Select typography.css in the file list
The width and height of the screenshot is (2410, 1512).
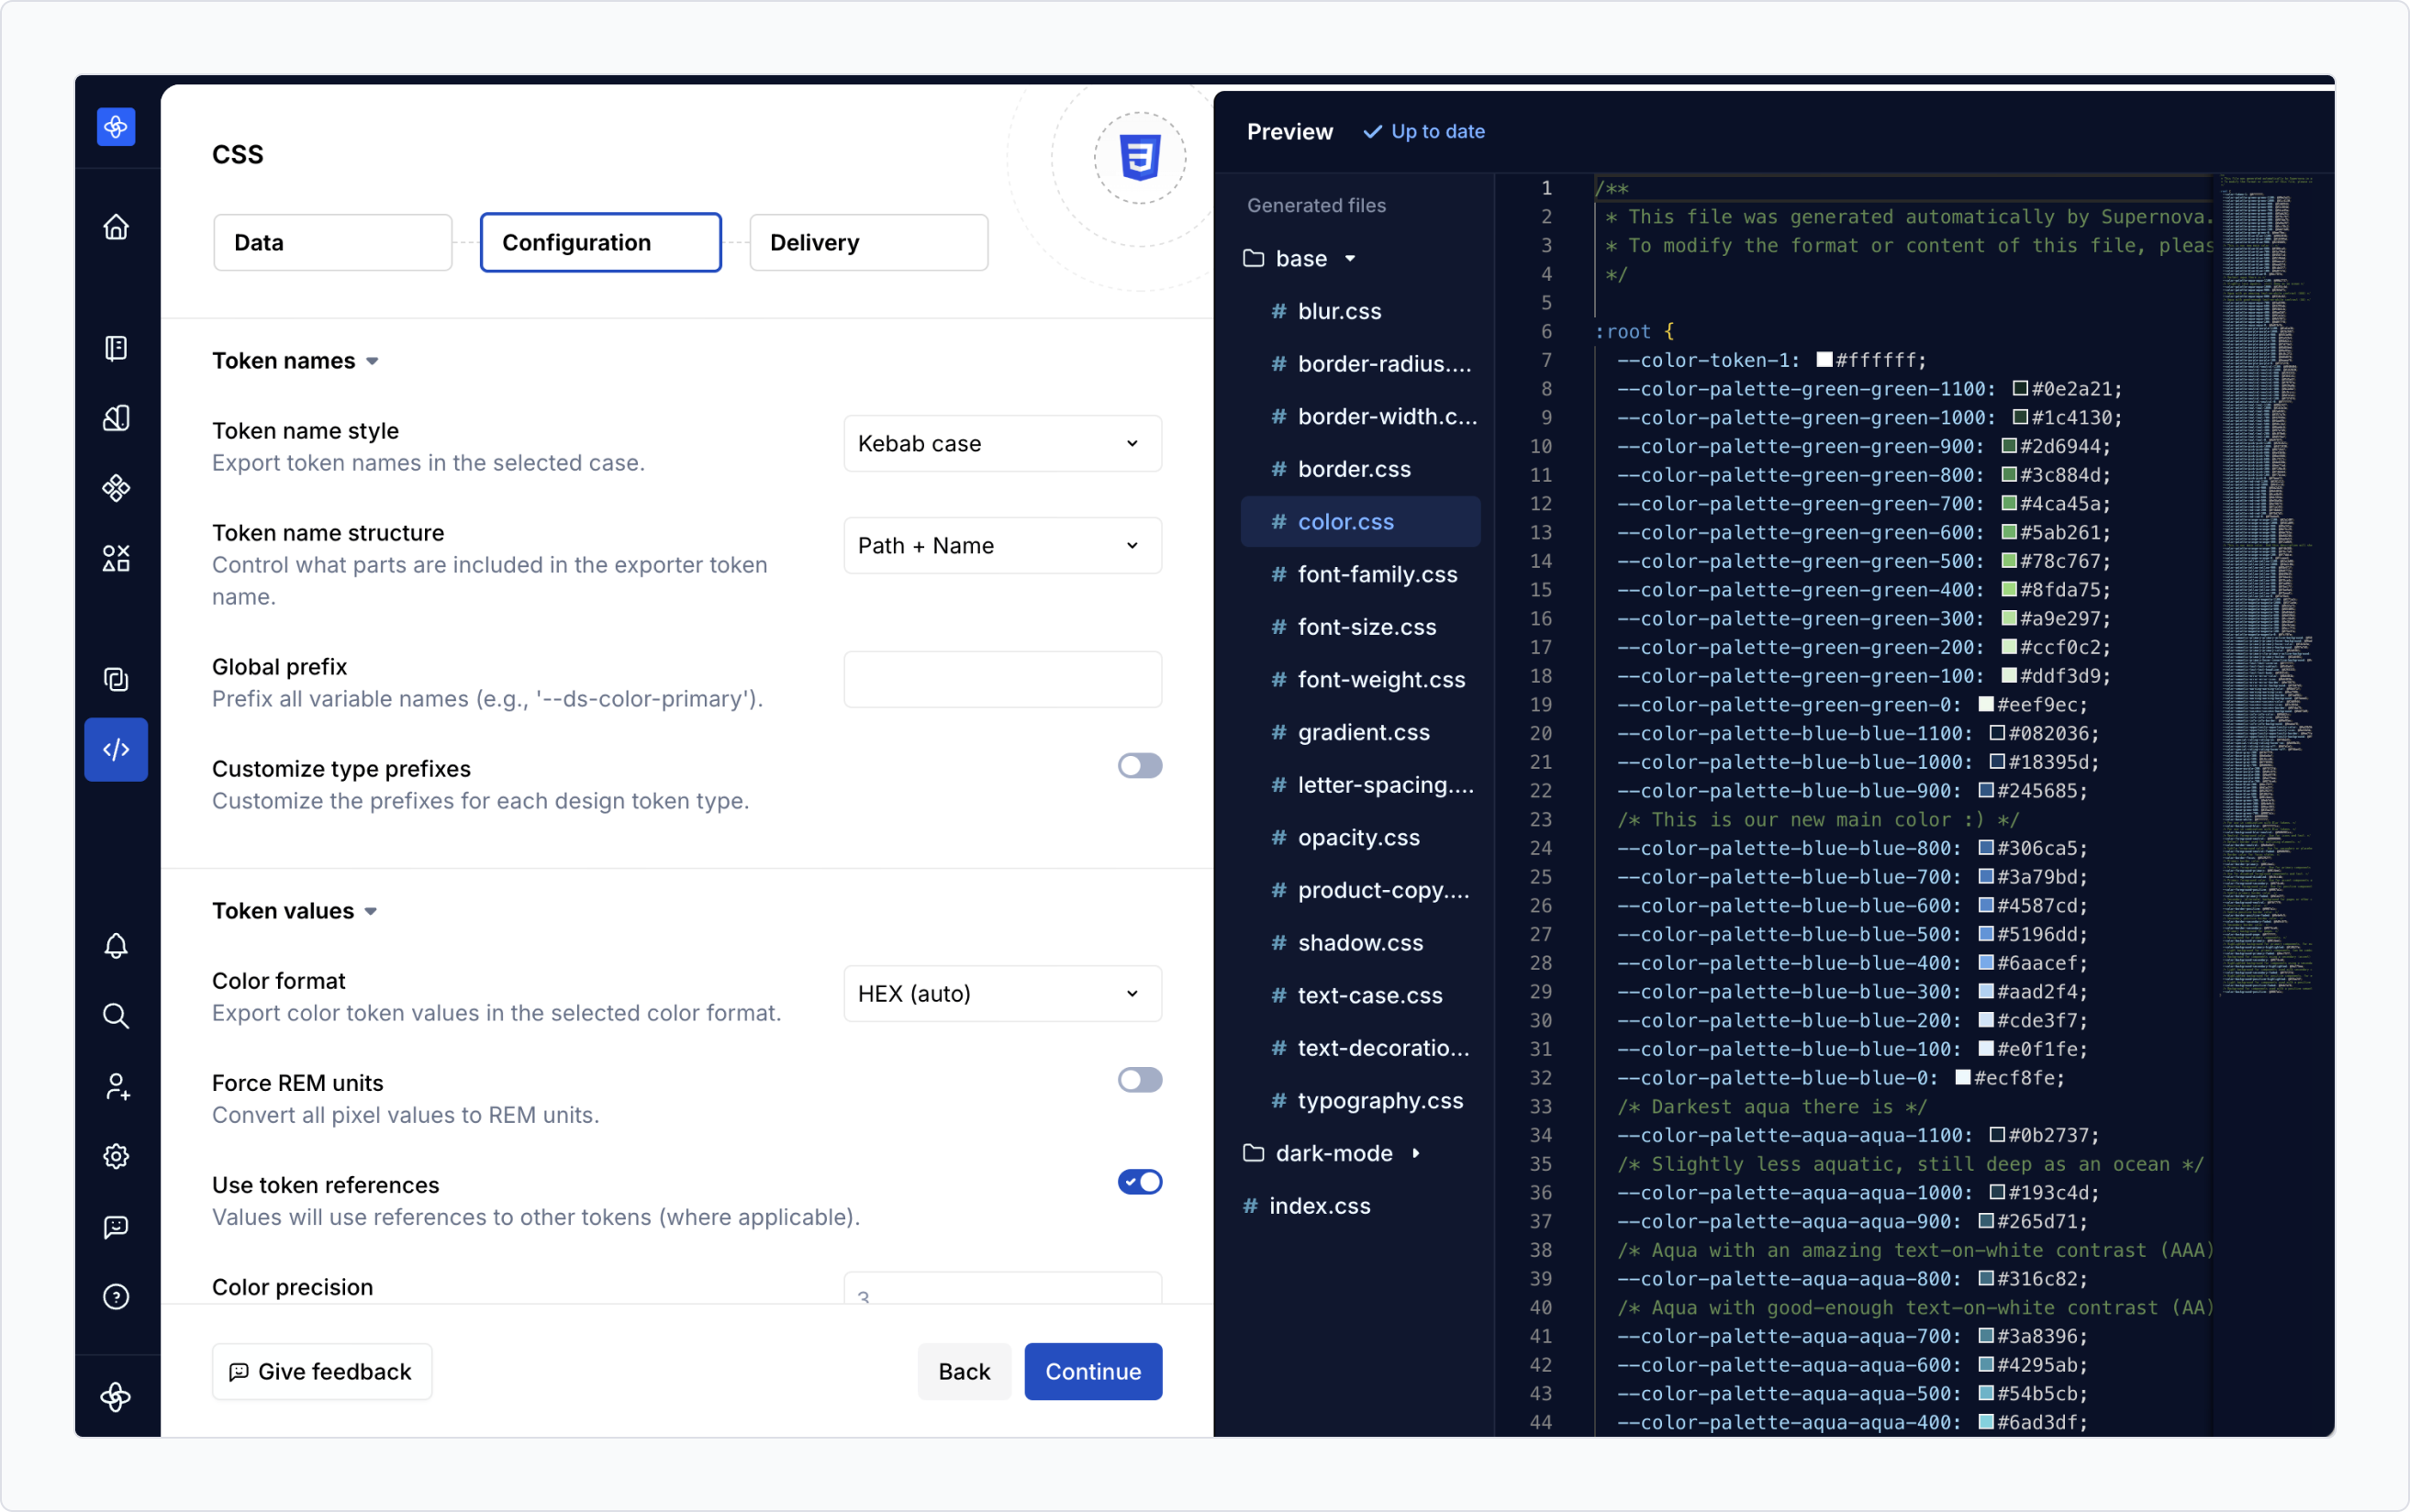click(x=1379, y=1101)
